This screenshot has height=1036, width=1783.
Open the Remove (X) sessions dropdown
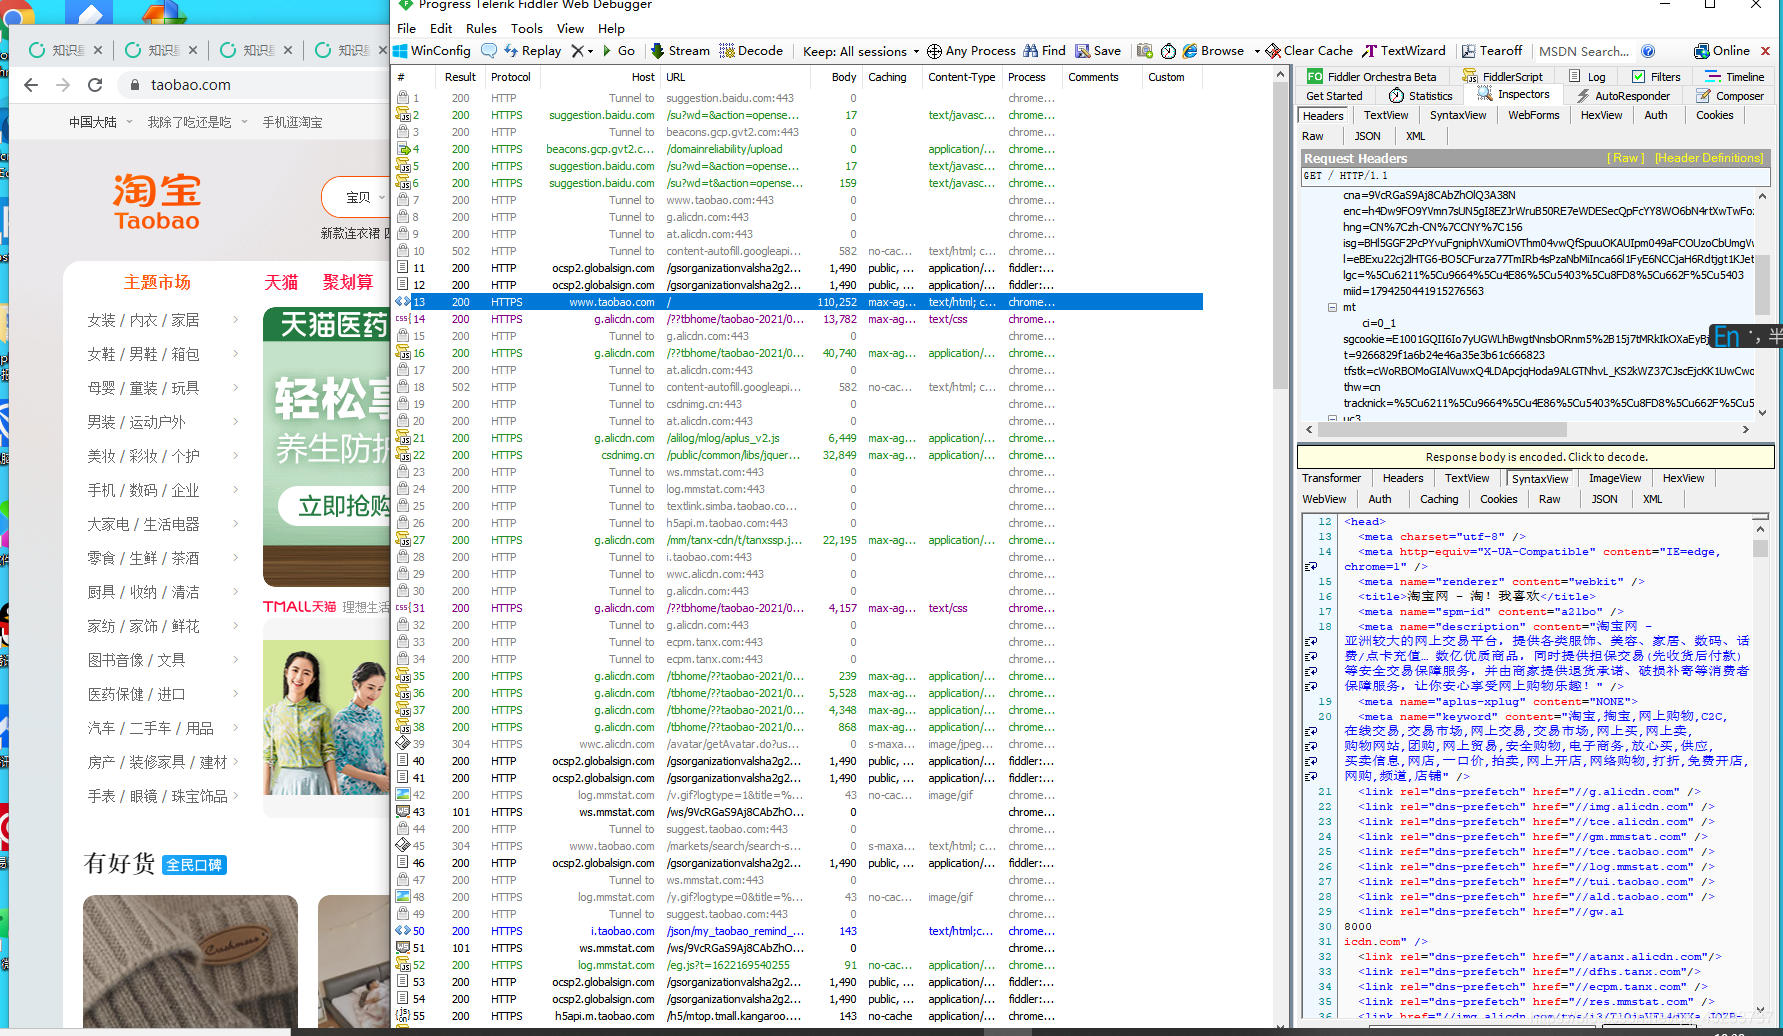582,51
